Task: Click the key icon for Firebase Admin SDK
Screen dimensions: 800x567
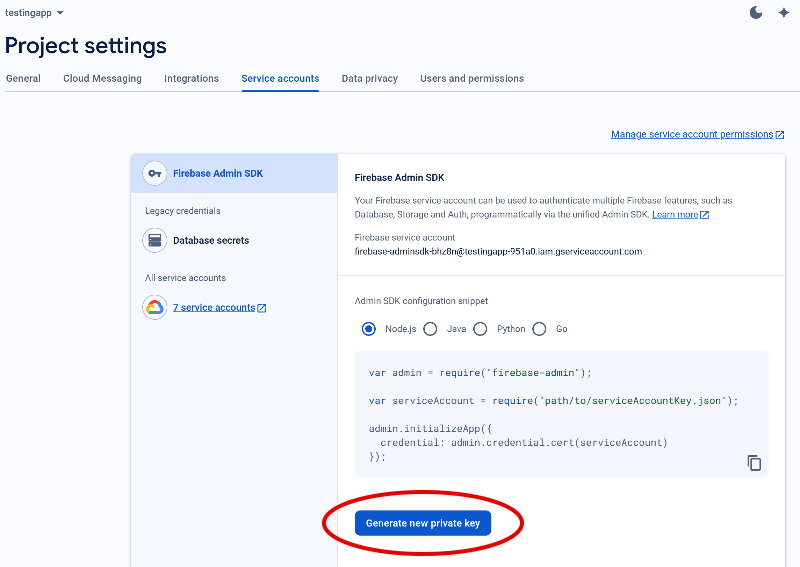Action: pyautogui.click(x=155, y=174)
